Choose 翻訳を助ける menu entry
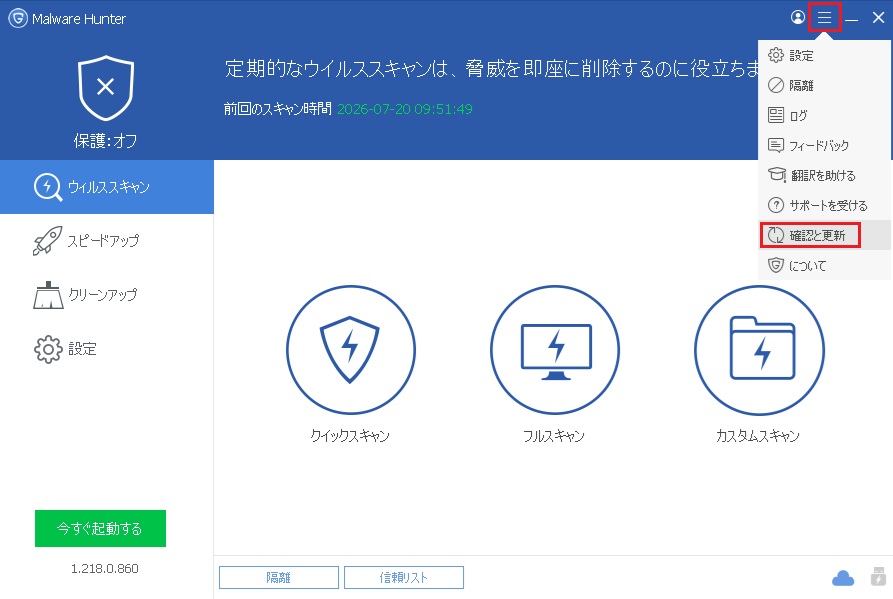The width and height of the screenshot is (893, 599). 825,175
